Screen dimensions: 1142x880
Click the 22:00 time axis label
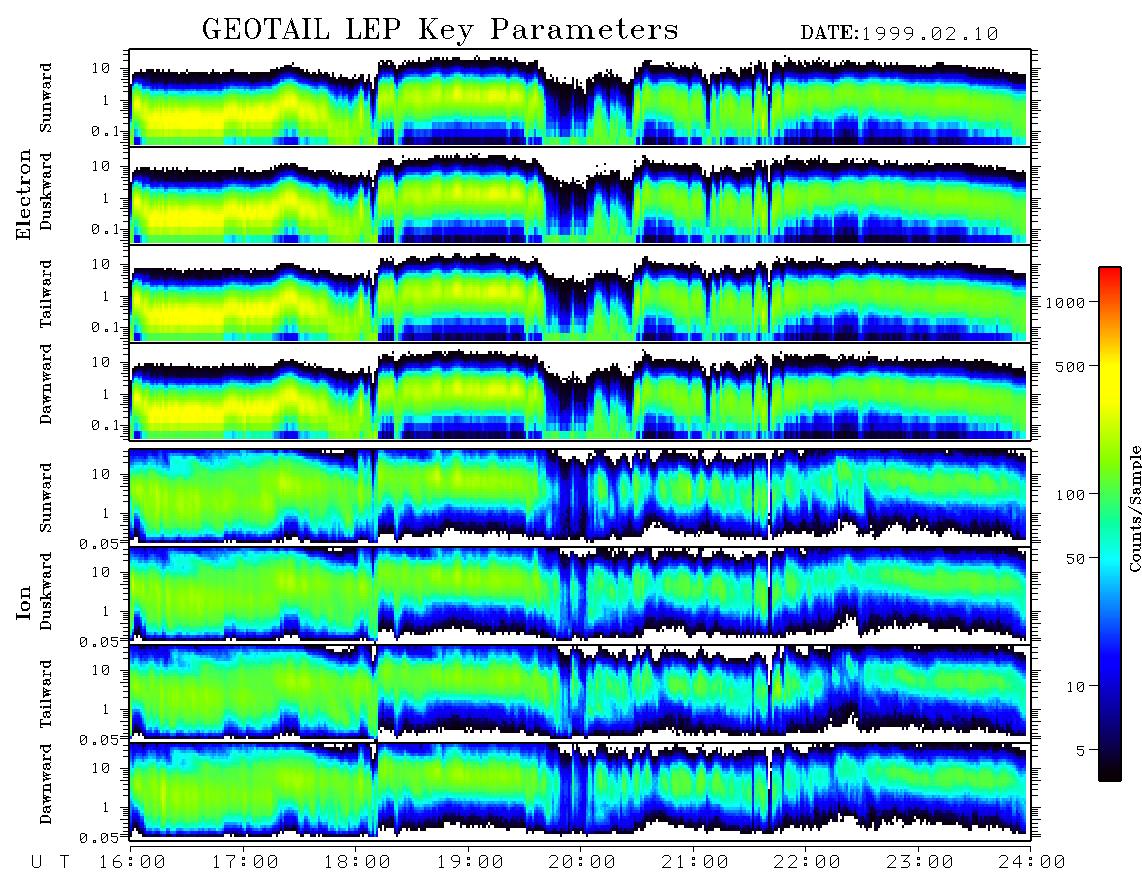pyautogui.click(x=807, y=862)
